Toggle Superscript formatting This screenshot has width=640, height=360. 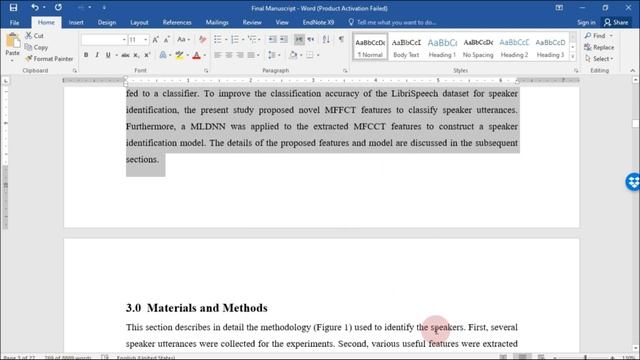pyautogui.click(x=147, y=55)
